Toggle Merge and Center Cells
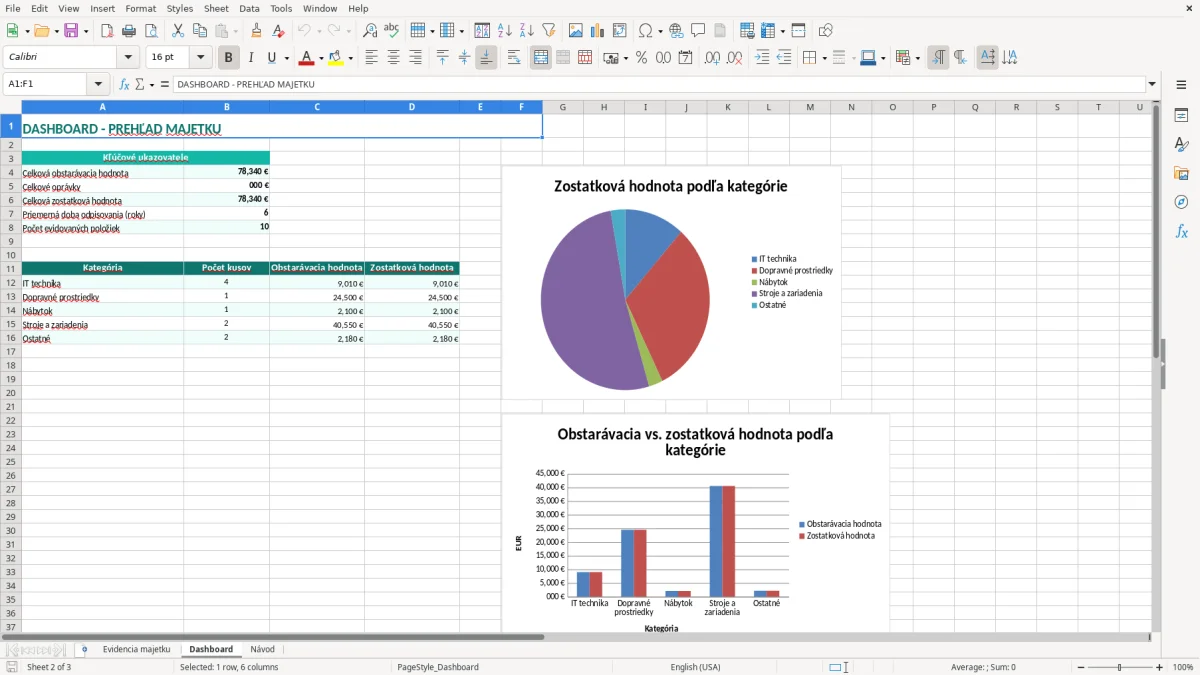This screenshot has height=675, width=1200. click(541, 58)
